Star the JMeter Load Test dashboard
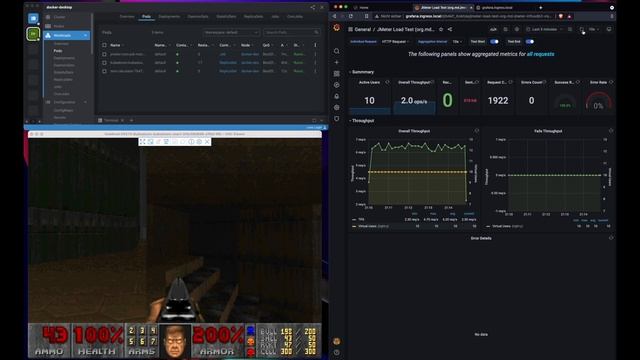Screen dimensions: 640x360 pyautogui.click(x=441, y=29)
